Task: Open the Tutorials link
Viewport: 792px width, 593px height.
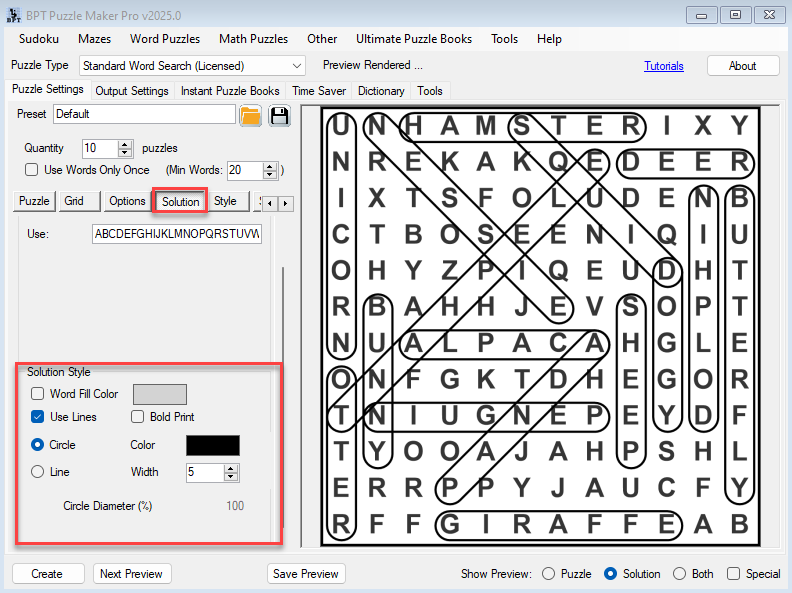Action: 664,66
